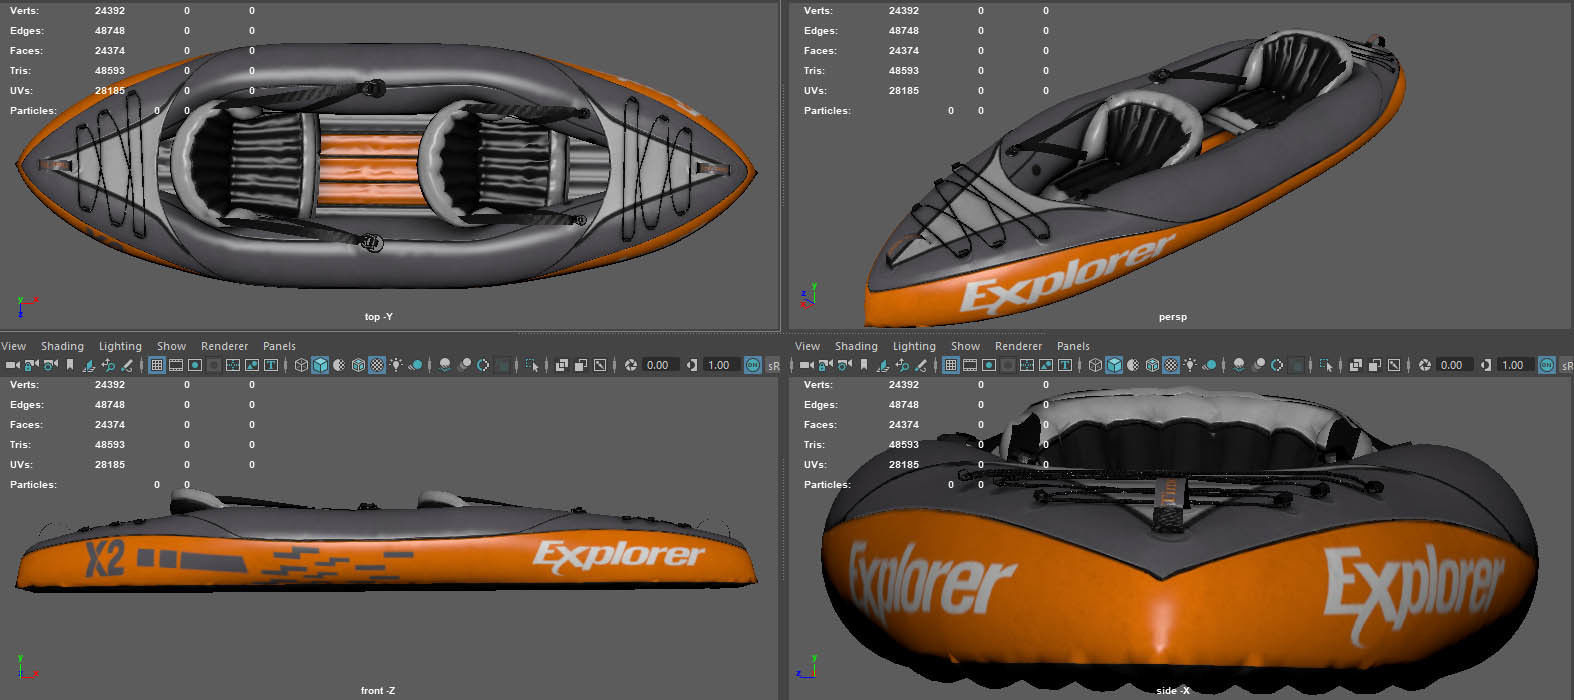Toggle Safe Title icon in front -Z panel

pyautogui.click(x=271, y=365)
